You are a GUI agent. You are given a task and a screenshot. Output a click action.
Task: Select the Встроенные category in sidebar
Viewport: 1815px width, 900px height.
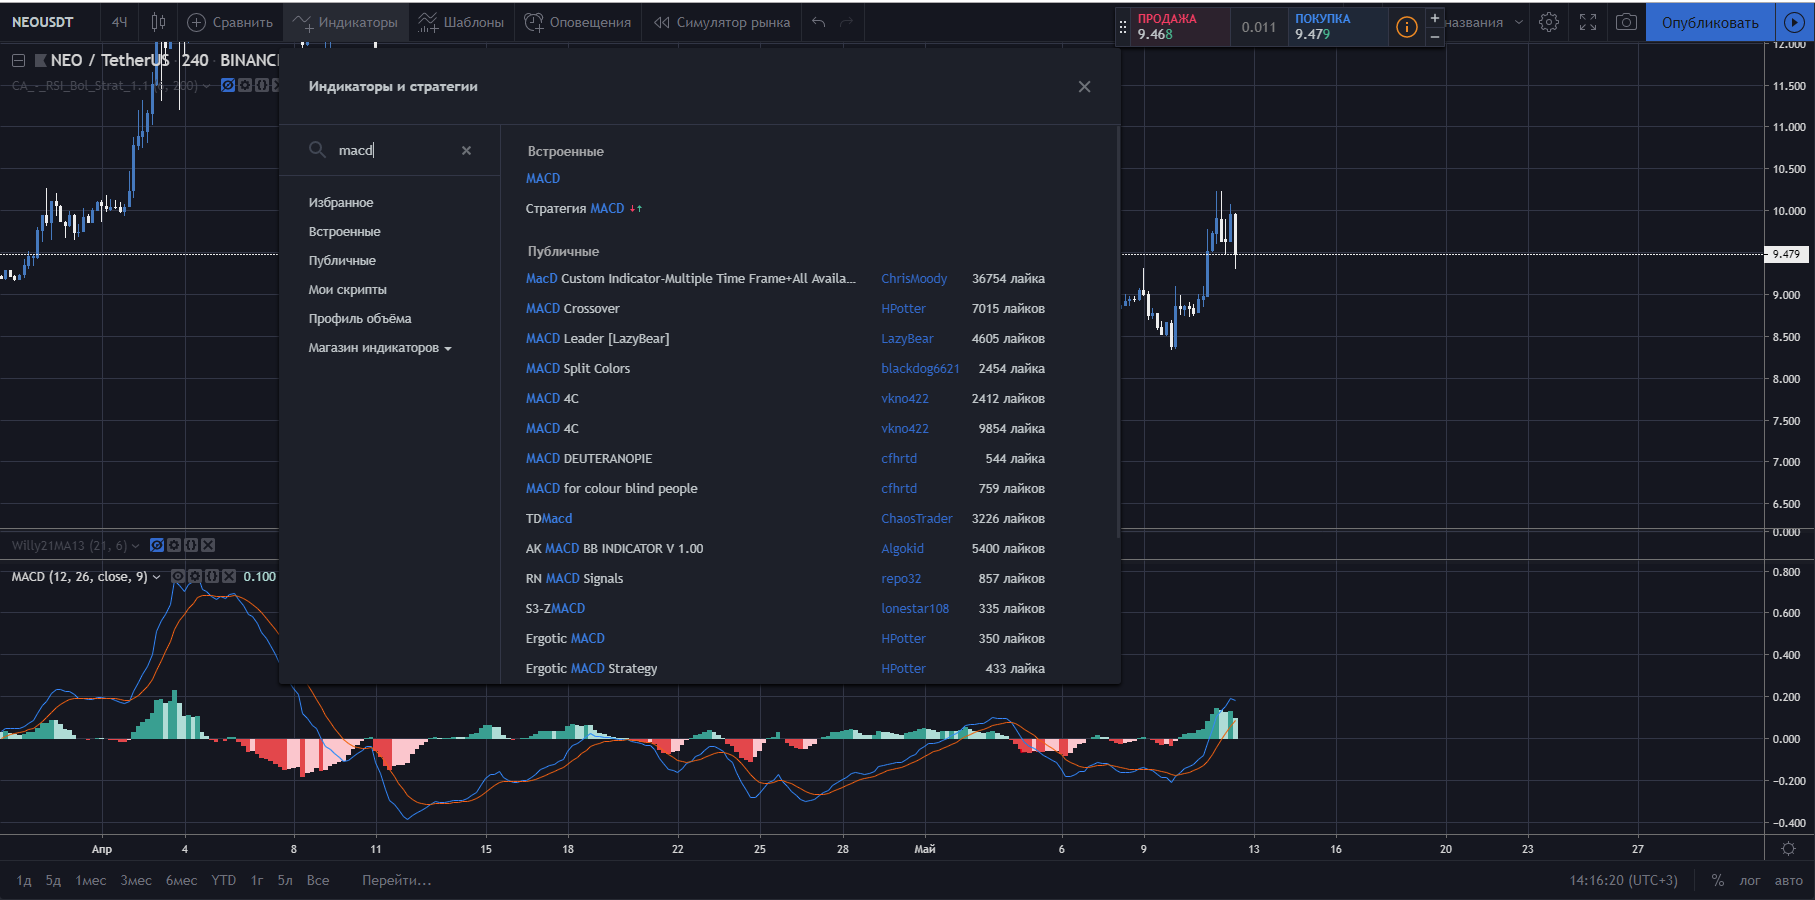coord(344,231)
